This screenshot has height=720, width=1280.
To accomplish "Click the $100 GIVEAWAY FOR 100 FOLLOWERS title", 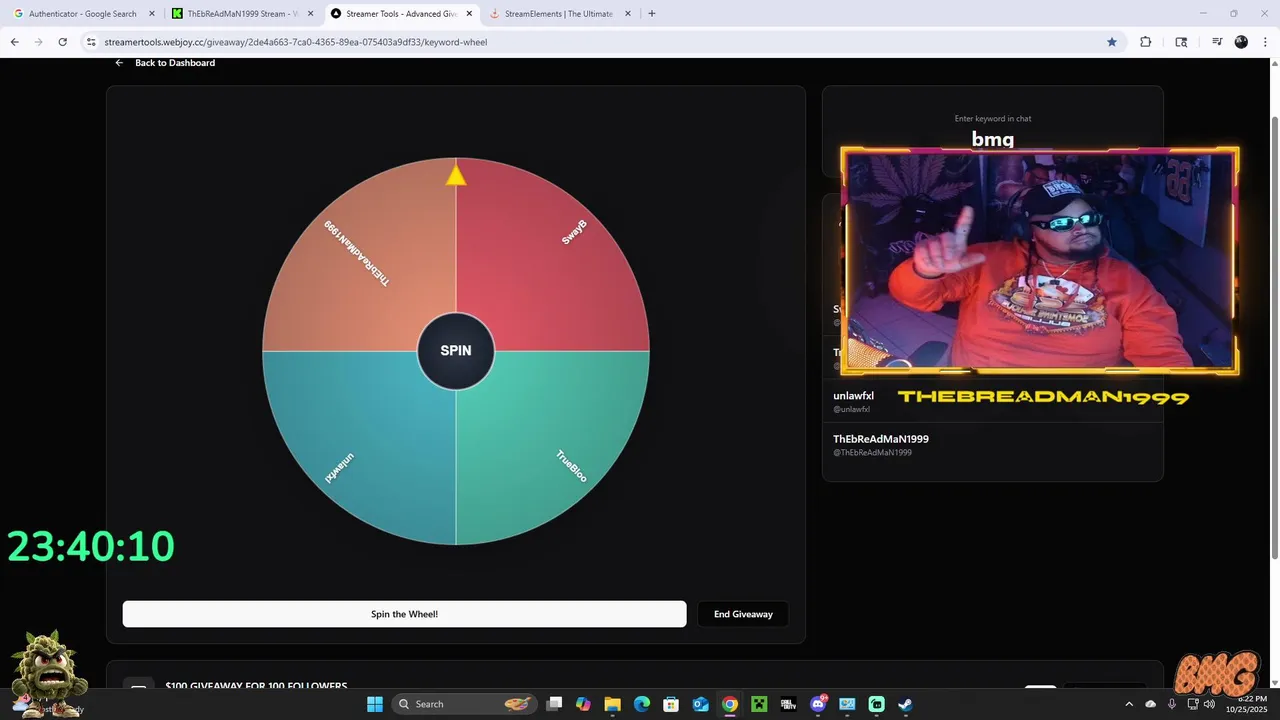I will coord(256,686).
